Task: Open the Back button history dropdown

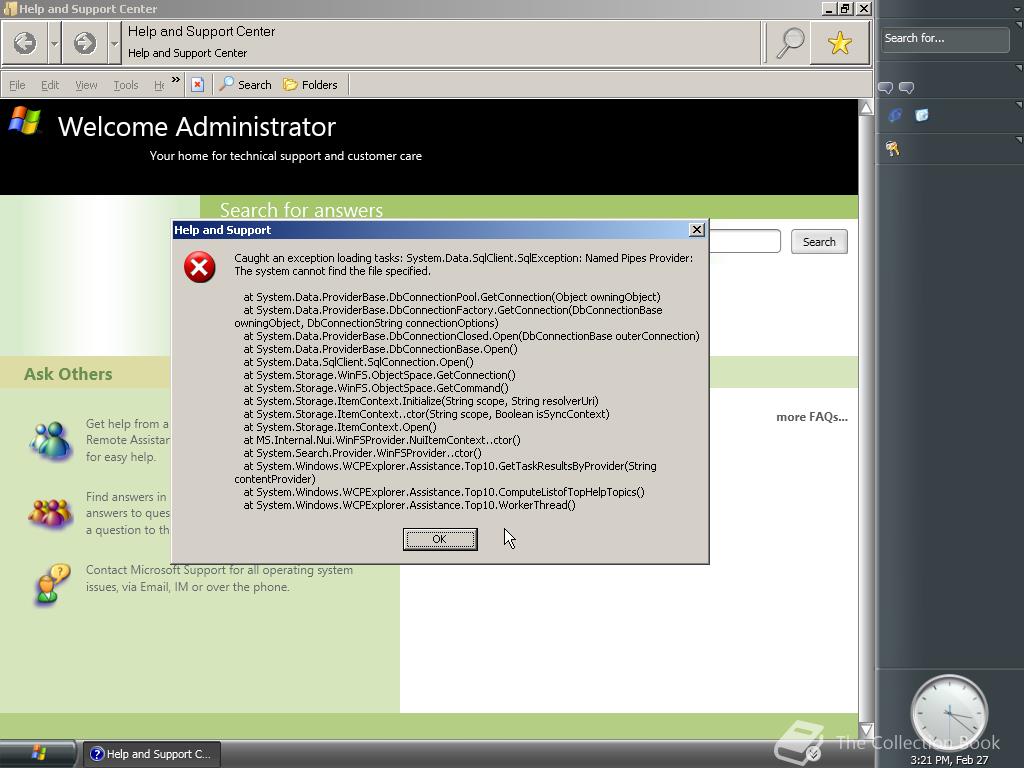Action: 54,43
